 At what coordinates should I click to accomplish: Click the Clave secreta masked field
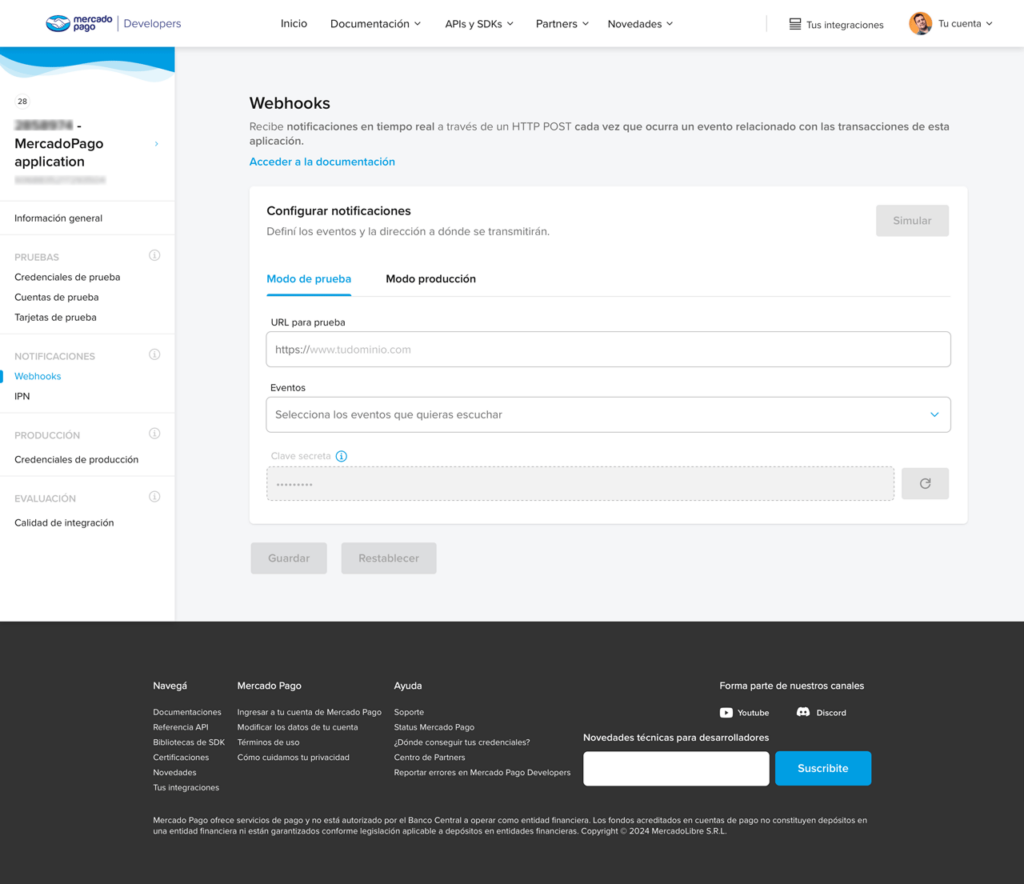(580, 484)
